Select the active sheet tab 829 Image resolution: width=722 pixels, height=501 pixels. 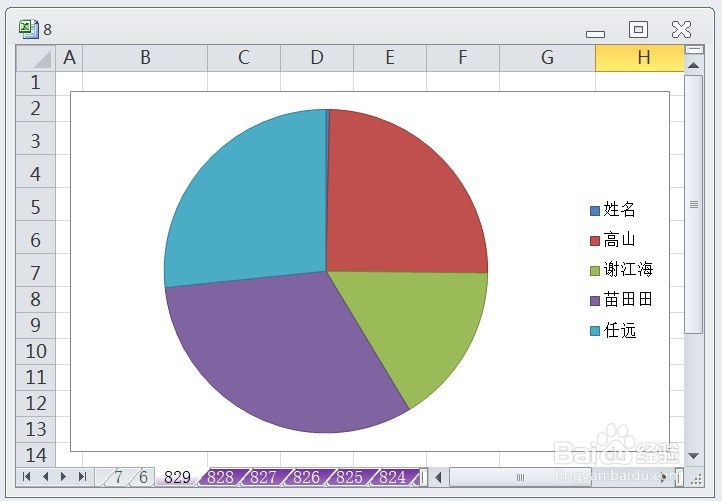[x=178, y=477]
